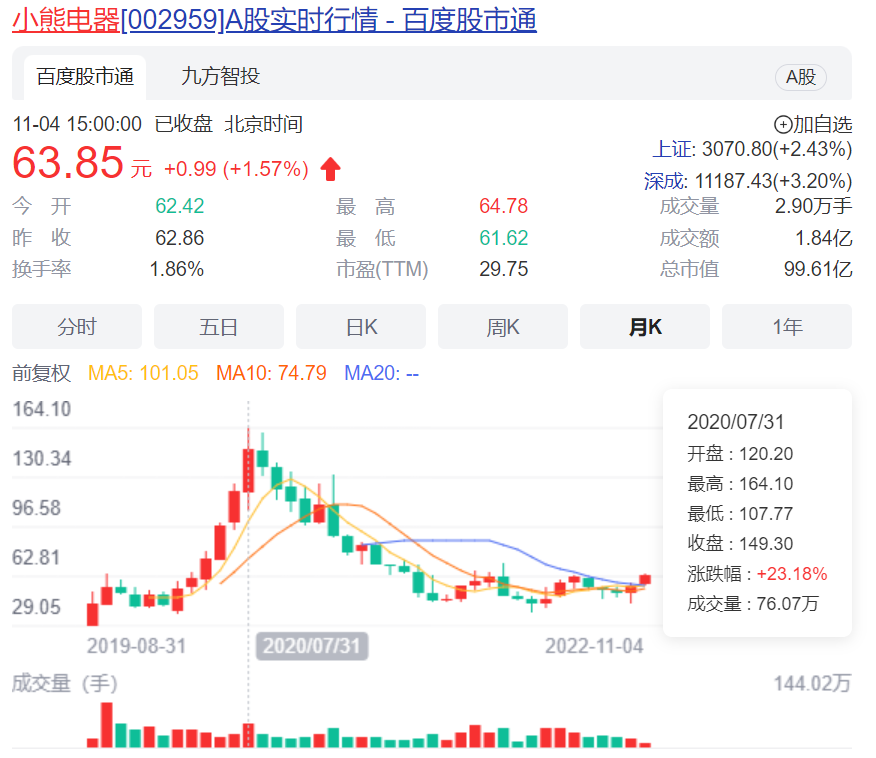
Task: Click the market cap value 99.61亿
Action: click(818, 269)
